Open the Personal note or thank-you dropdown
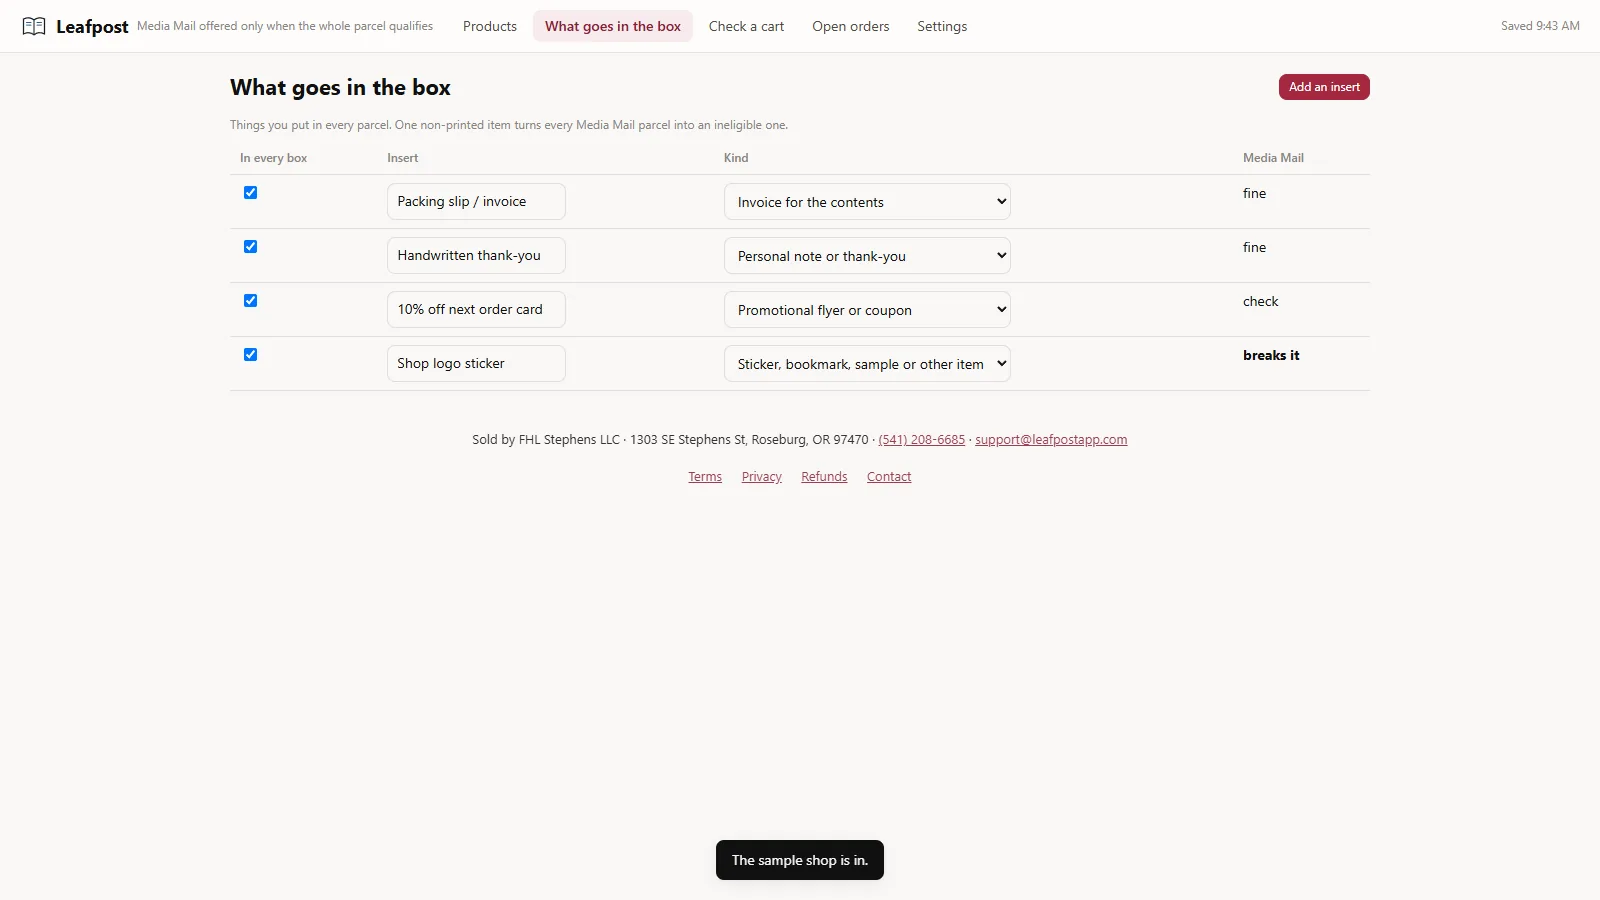This screenshot has height=900, width=1600. coord(867,256)
